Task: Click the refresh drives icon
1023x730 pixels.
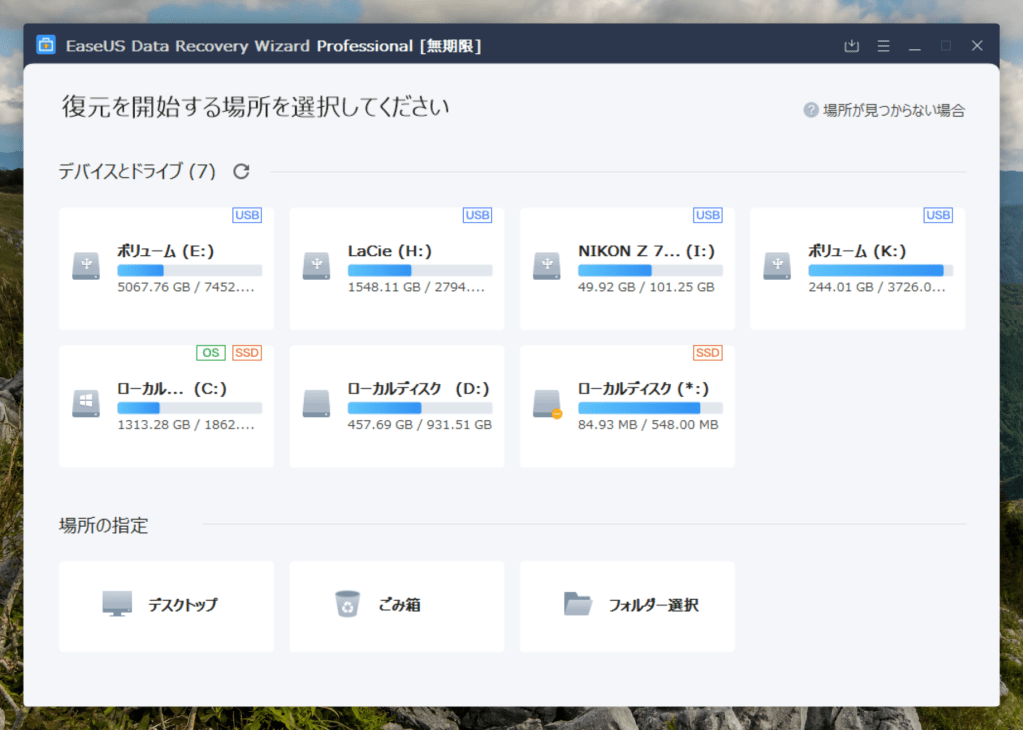Action: (x=241, y=171)
